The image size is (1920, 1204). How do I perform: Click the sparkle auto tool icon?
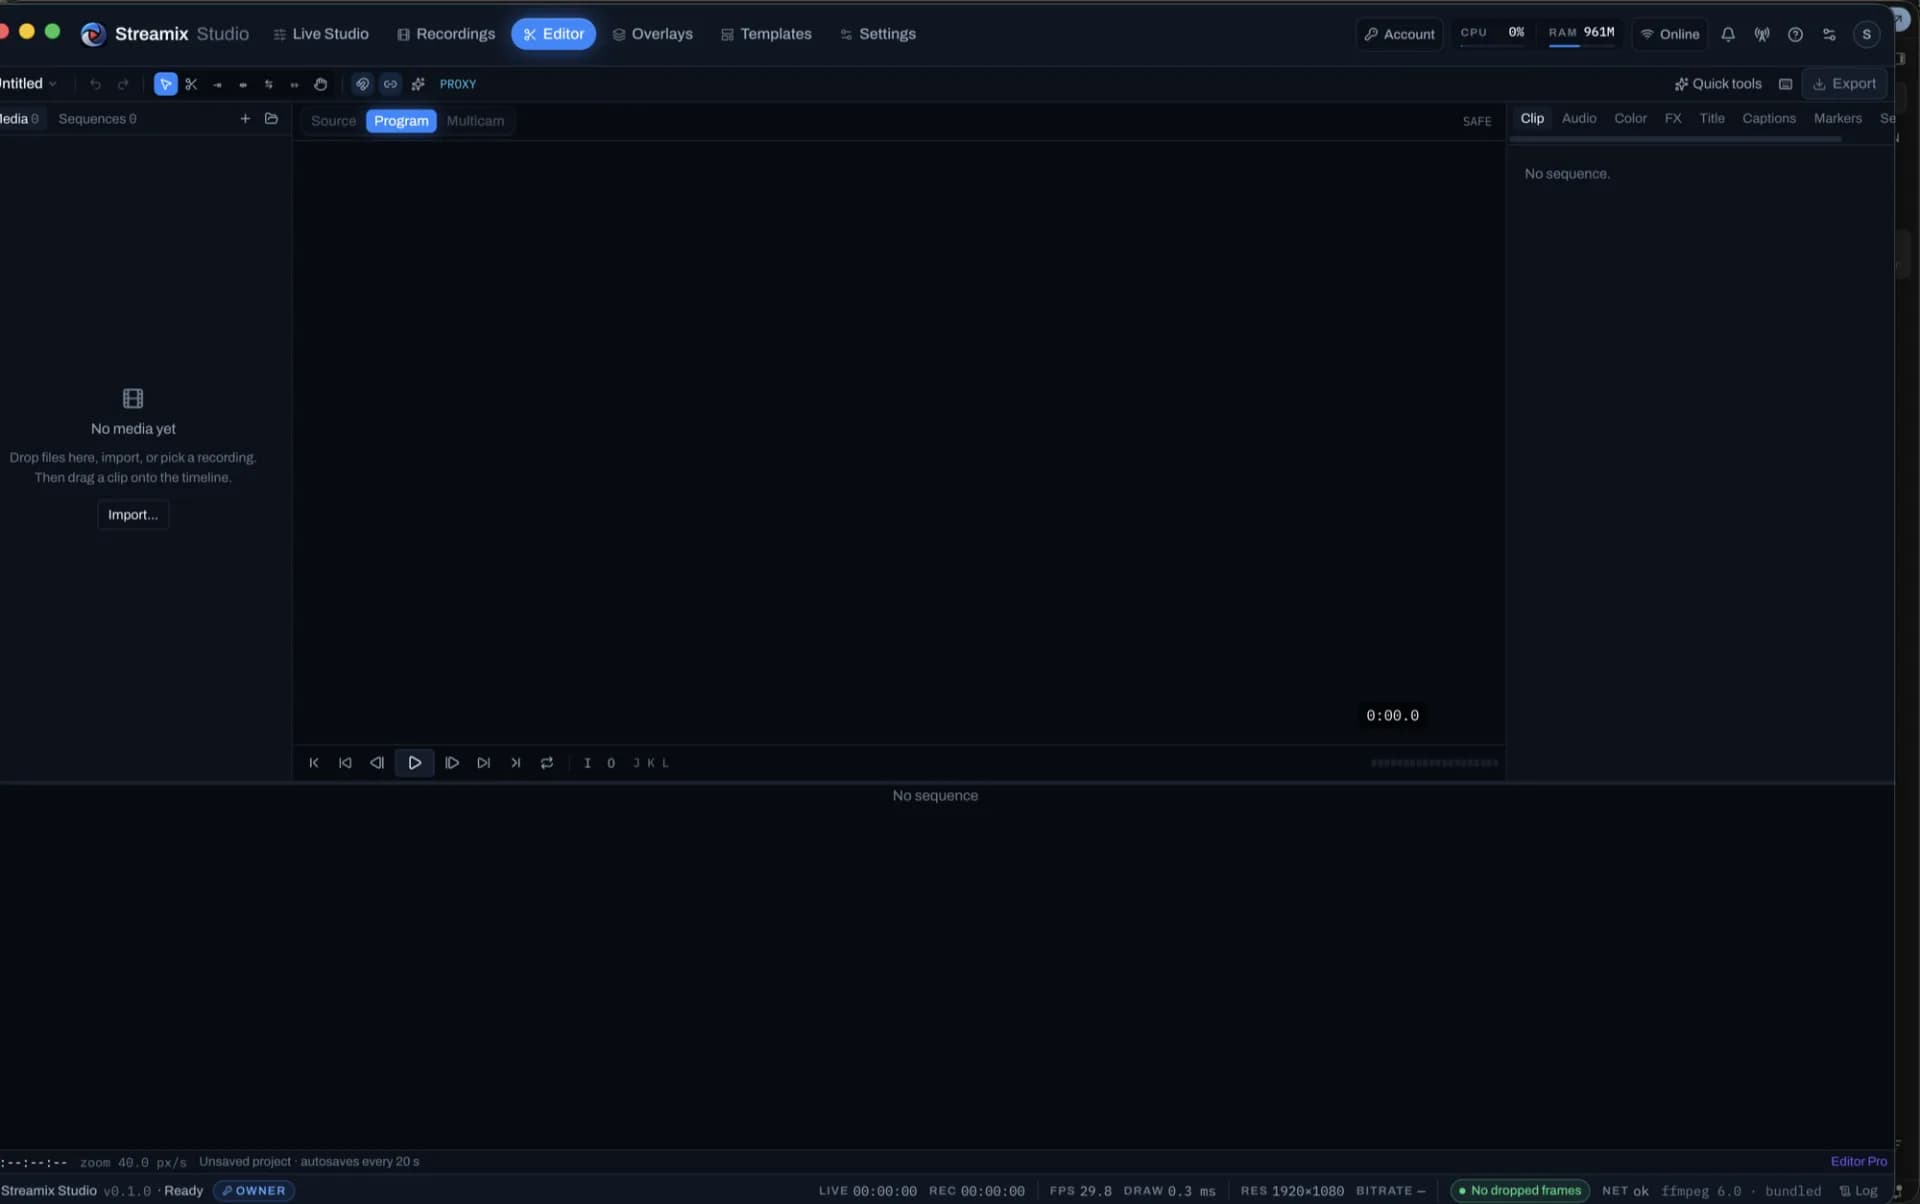pos(418,84)
